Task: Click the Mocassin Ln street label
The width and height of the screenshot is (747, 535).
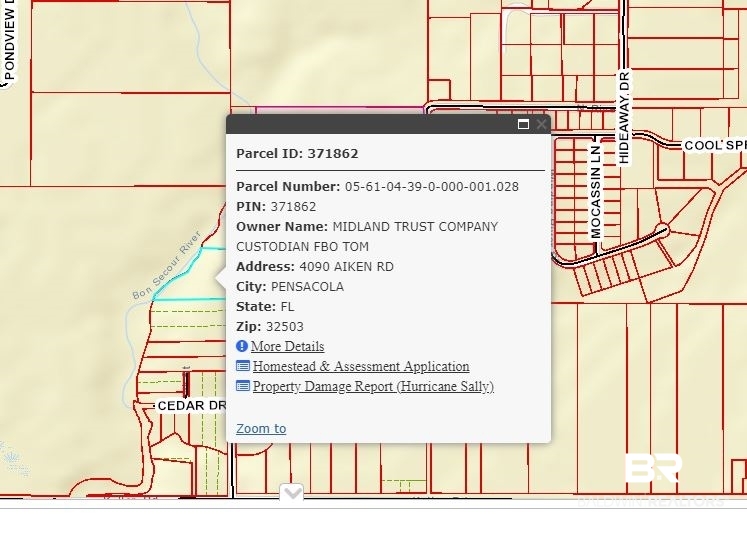Action: pos(596,192)
